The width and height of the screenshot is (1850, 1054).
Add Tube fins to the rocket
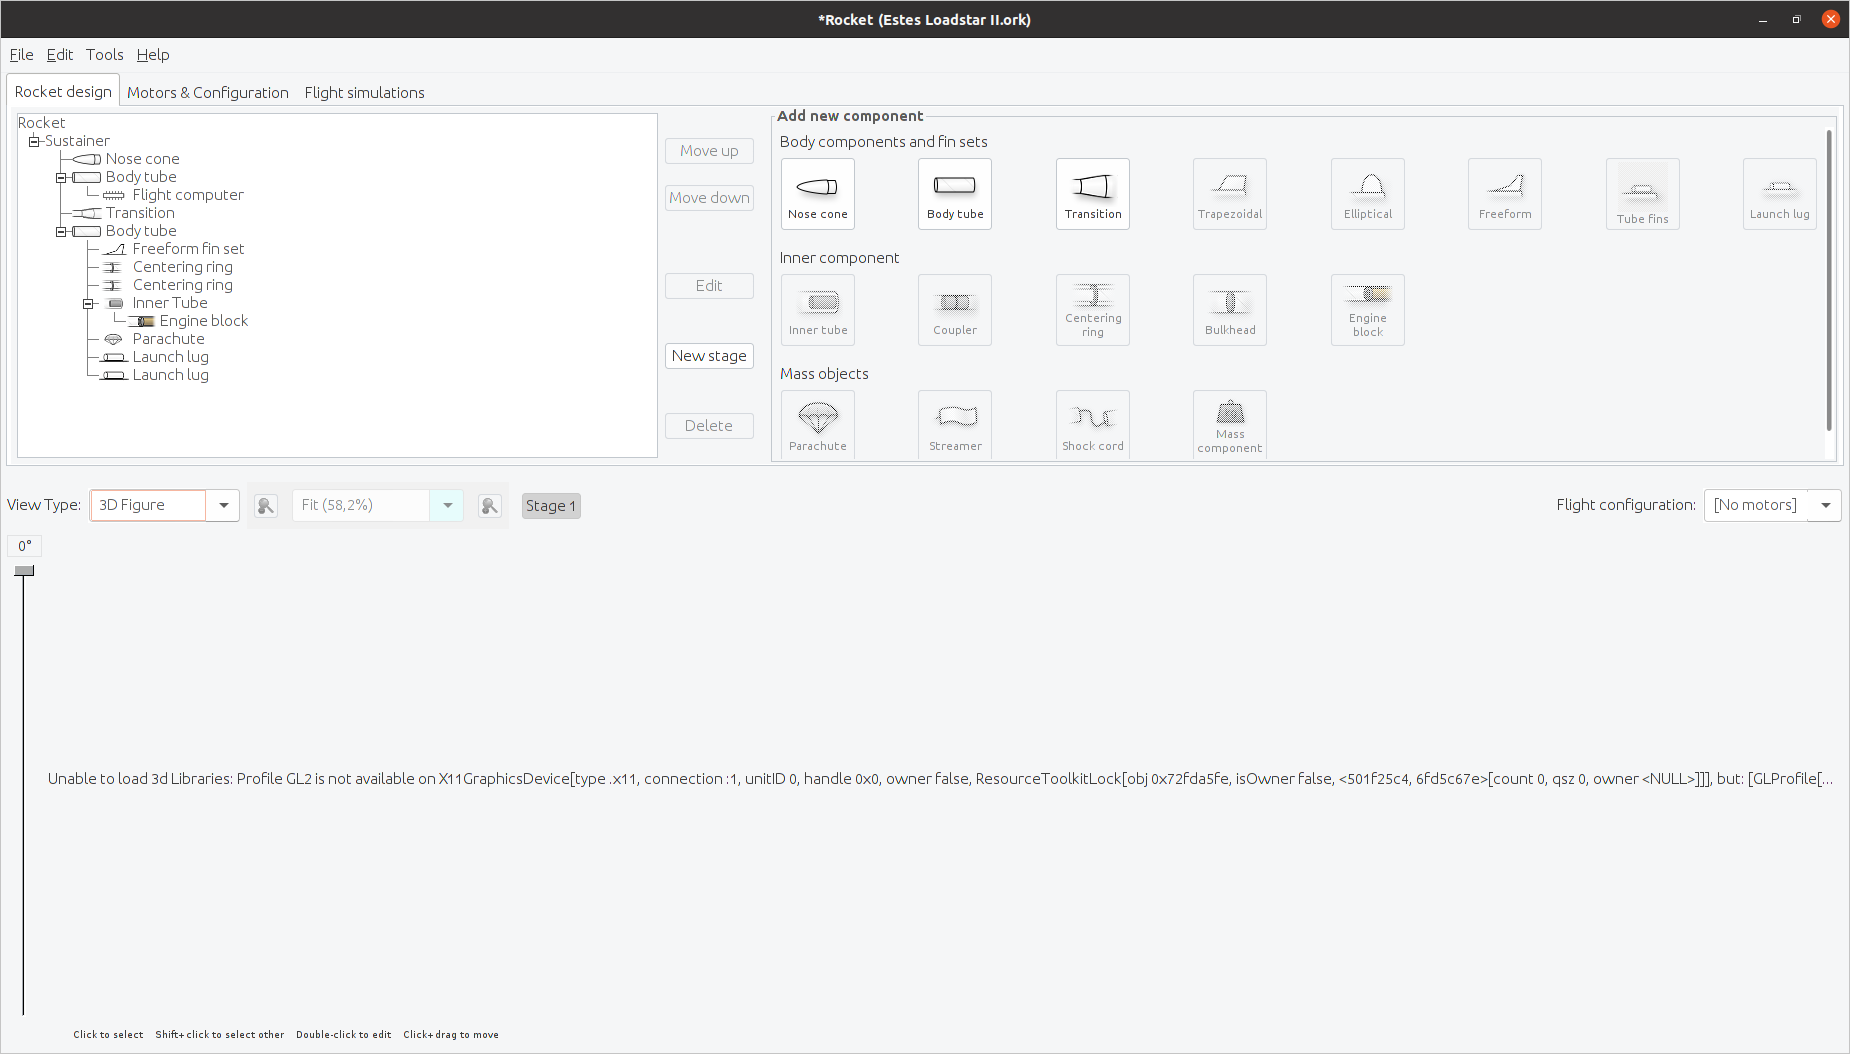[1642, 193]
